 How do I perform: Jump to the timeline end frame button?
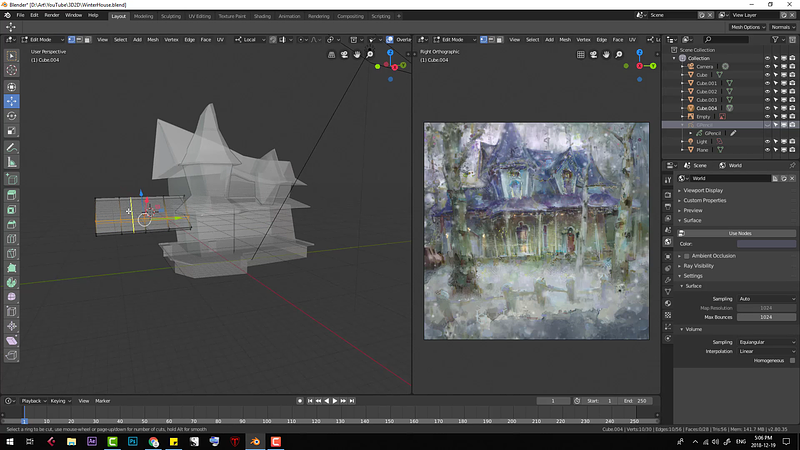pos(352,401)
